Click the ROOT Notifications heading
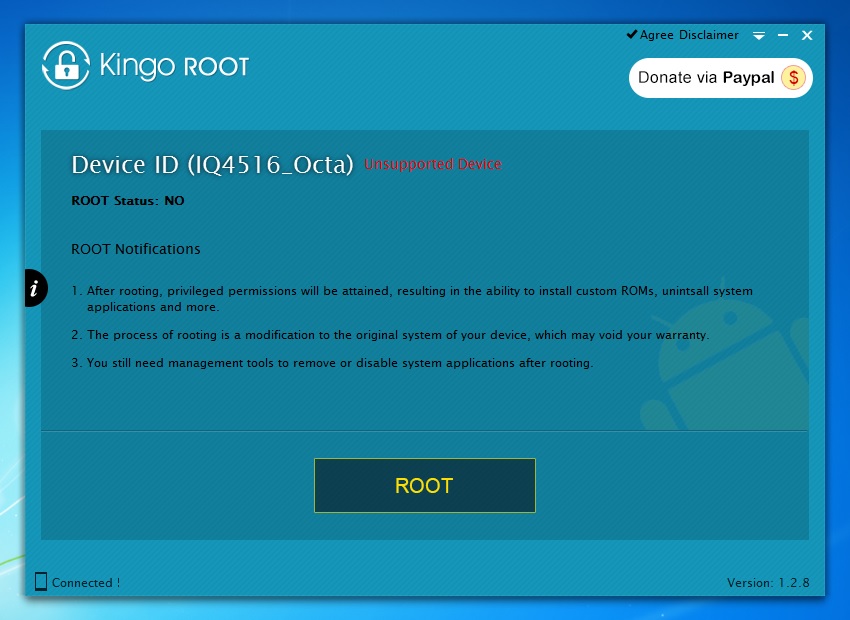 click(136, 249)
